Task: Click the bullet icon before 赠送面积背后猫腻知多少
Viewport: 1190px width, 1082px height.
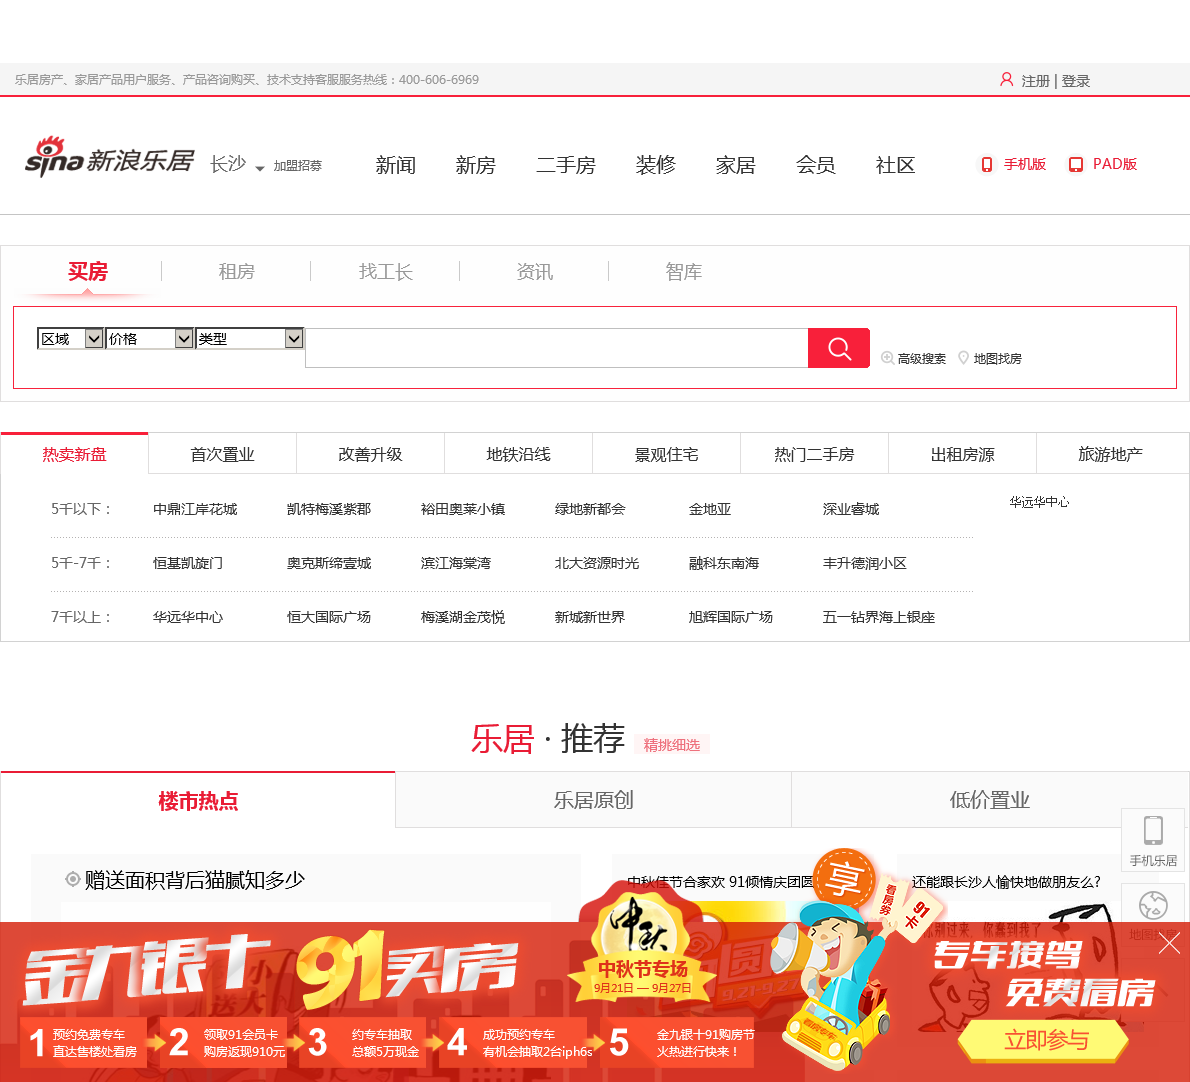Action: click(x=73, y=879)
